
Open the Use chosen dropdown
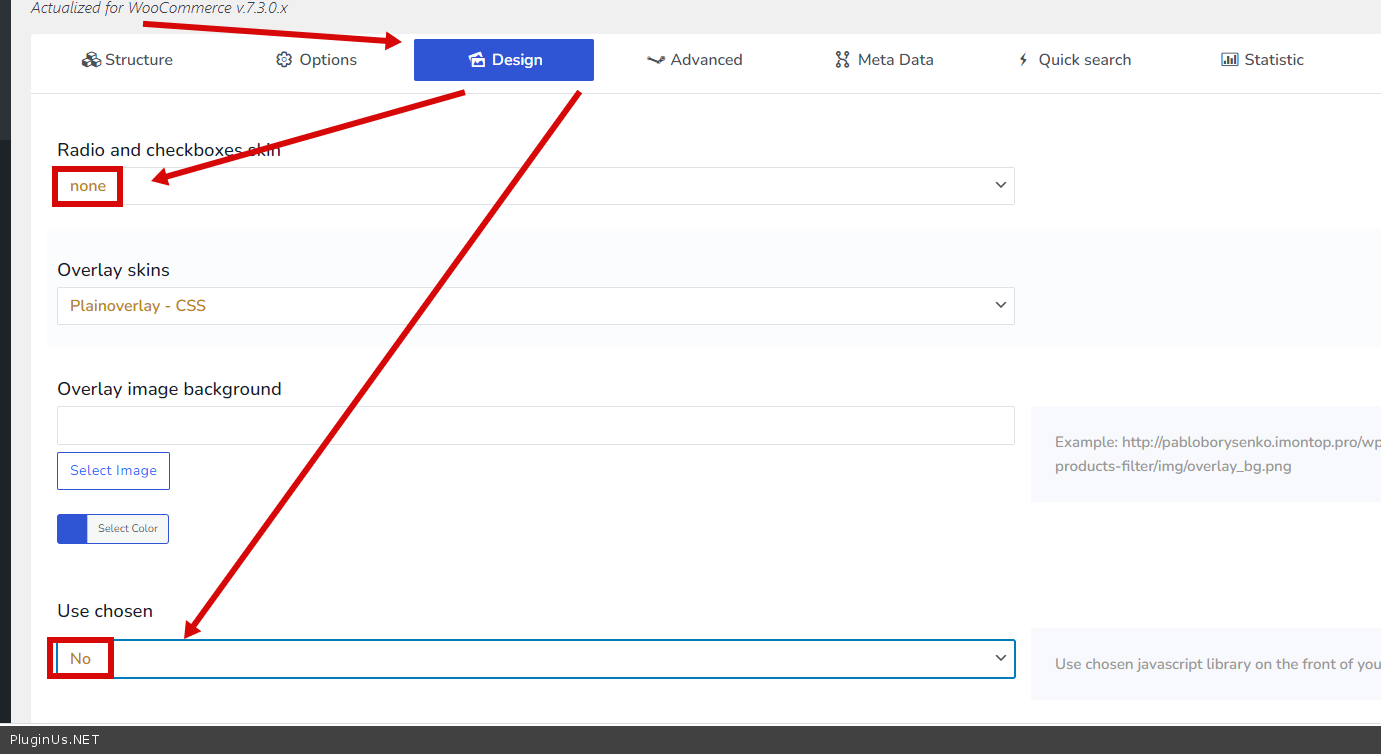click(x=535, y=659)
